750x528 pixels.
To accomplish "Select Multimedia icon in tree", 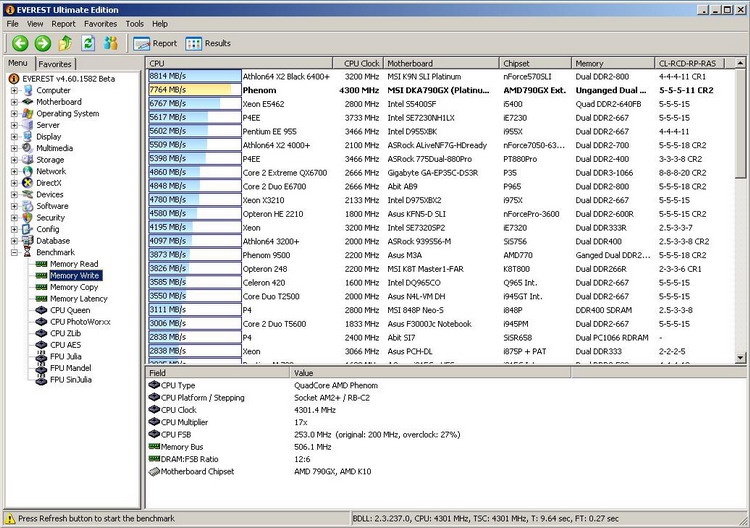I will (x=28, y=148).
